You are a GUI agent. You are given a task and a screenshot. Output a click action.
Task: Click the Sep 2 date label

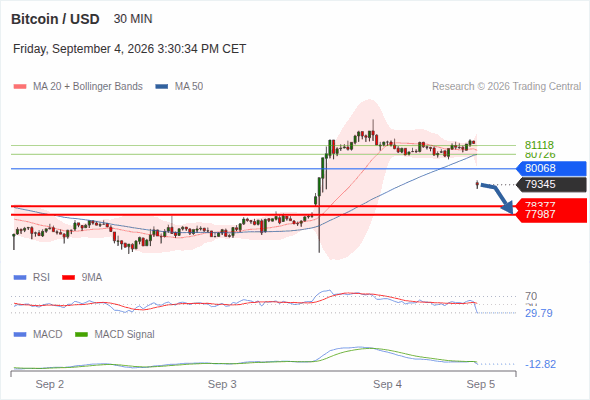pos(50,384)
